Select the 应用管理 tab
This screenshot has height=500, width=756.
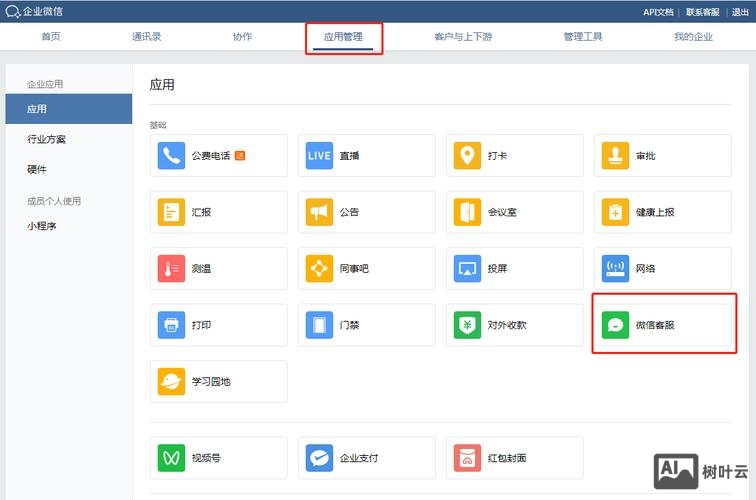click(x=343, y=37)
